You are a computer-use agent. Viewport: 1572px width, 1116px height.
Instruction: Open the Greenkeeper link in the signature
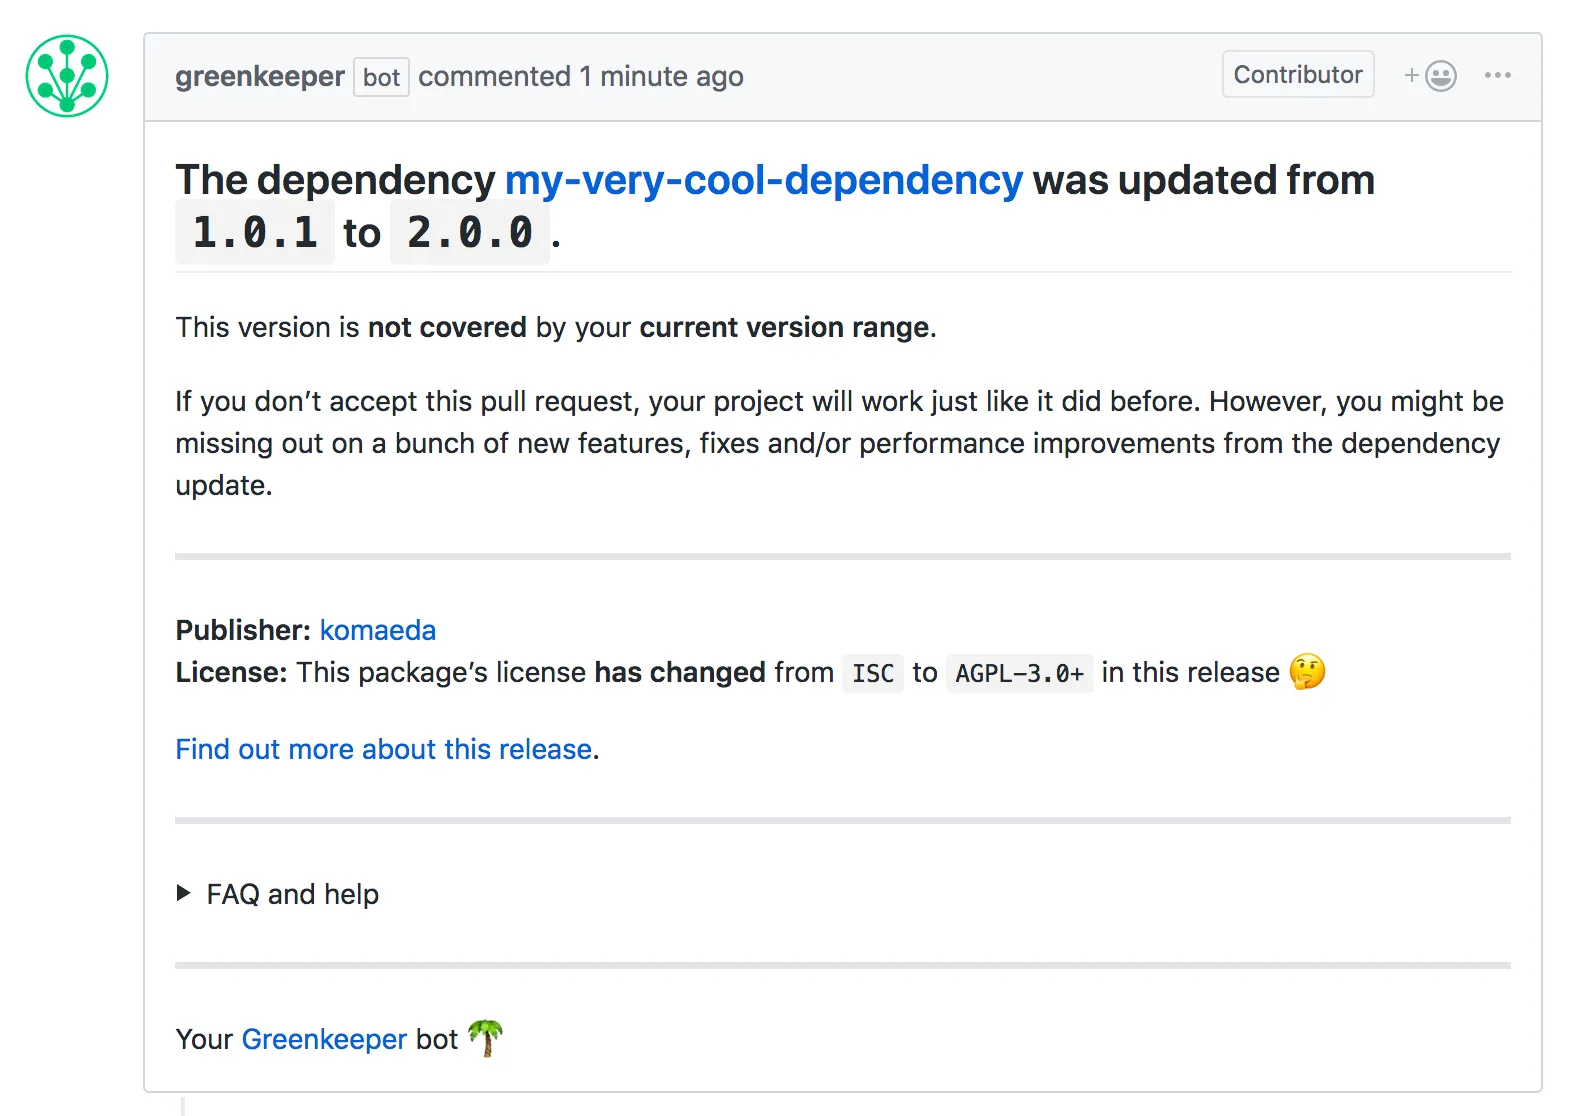tap(324, 1038)
